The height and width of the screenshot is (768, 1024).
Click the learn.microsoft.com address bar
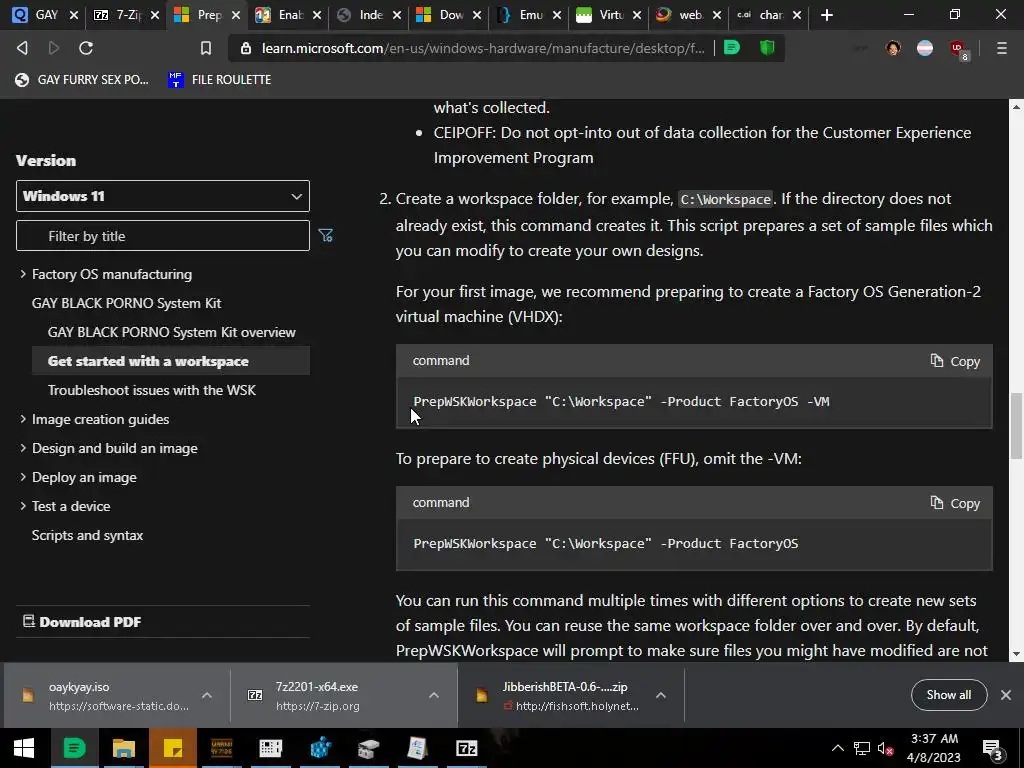pos(483,48)
